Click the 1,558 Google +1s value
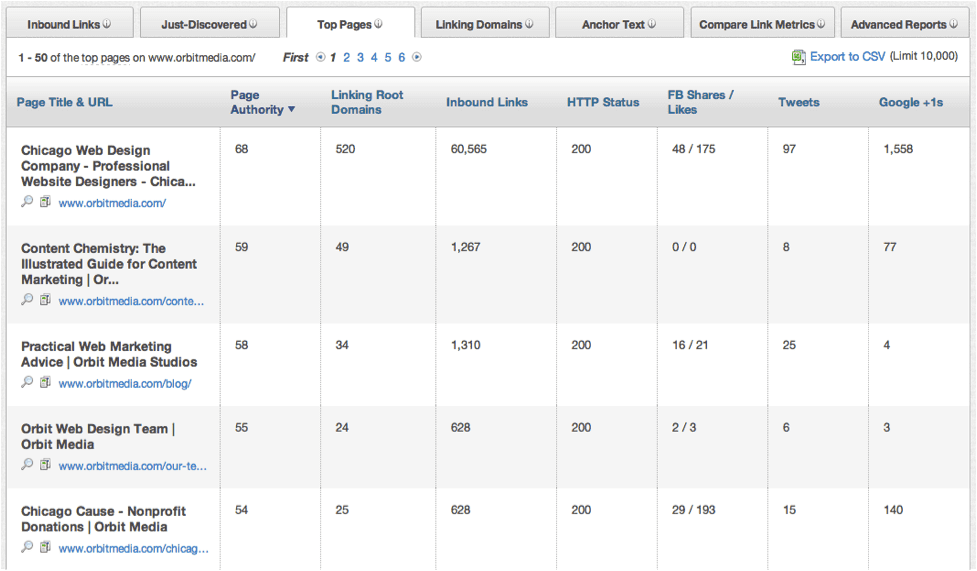Viewport: 977px width, 571px height. tap(898, 149)
